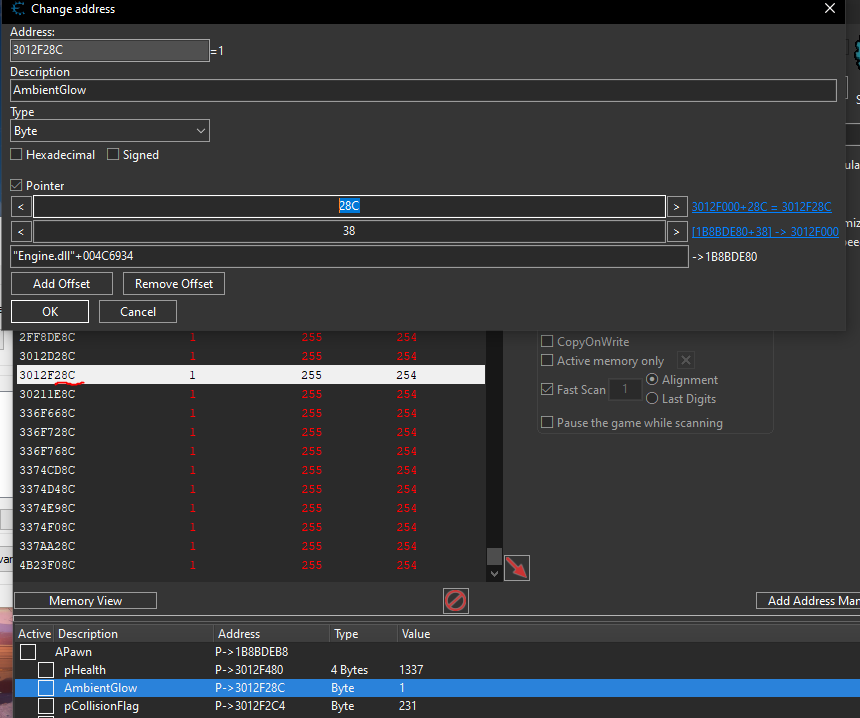
Task: Decrease the 38 offset with left arrow
Action: pos(21,231)
